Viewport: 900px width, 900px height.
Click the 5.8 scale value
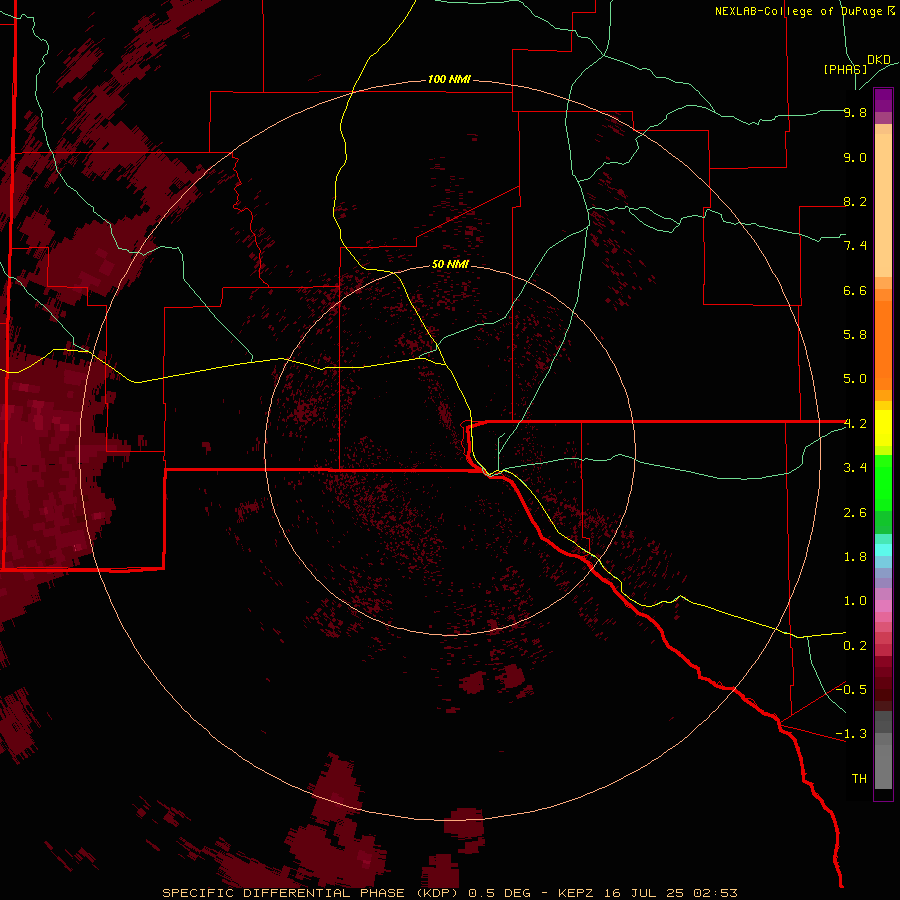tap(855, 335)
